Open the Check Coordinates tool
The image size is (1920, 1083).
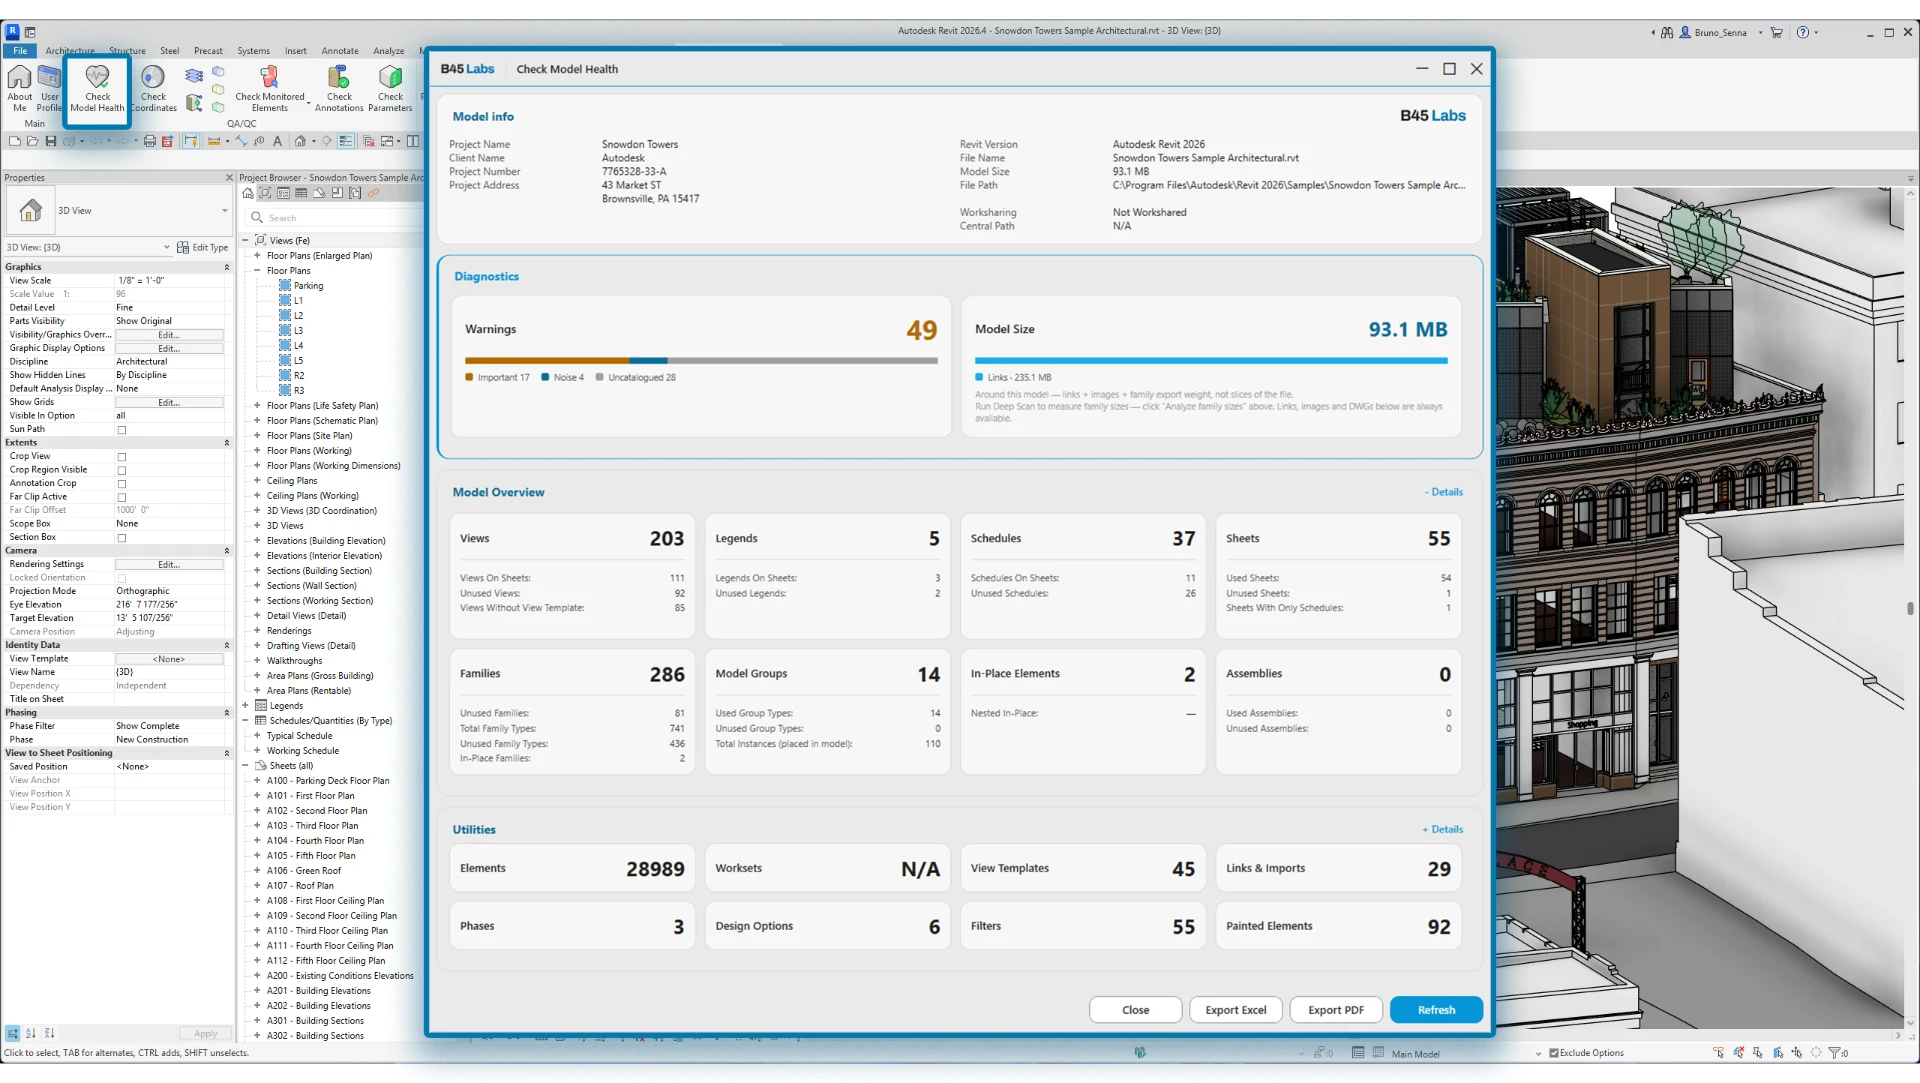[153, 89]
